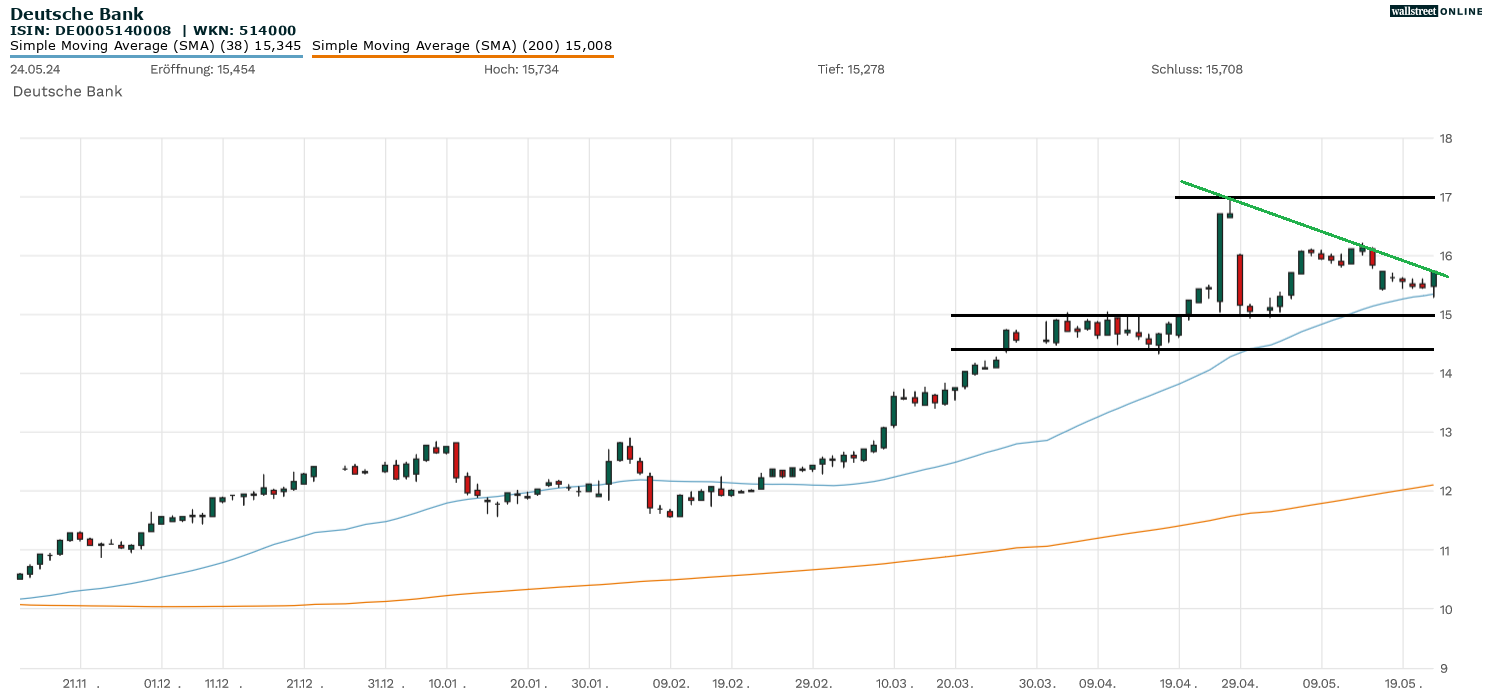Screen dimensions: 1490x689
Task: Click x-axis date 29.02.
Action: point(813,683)
